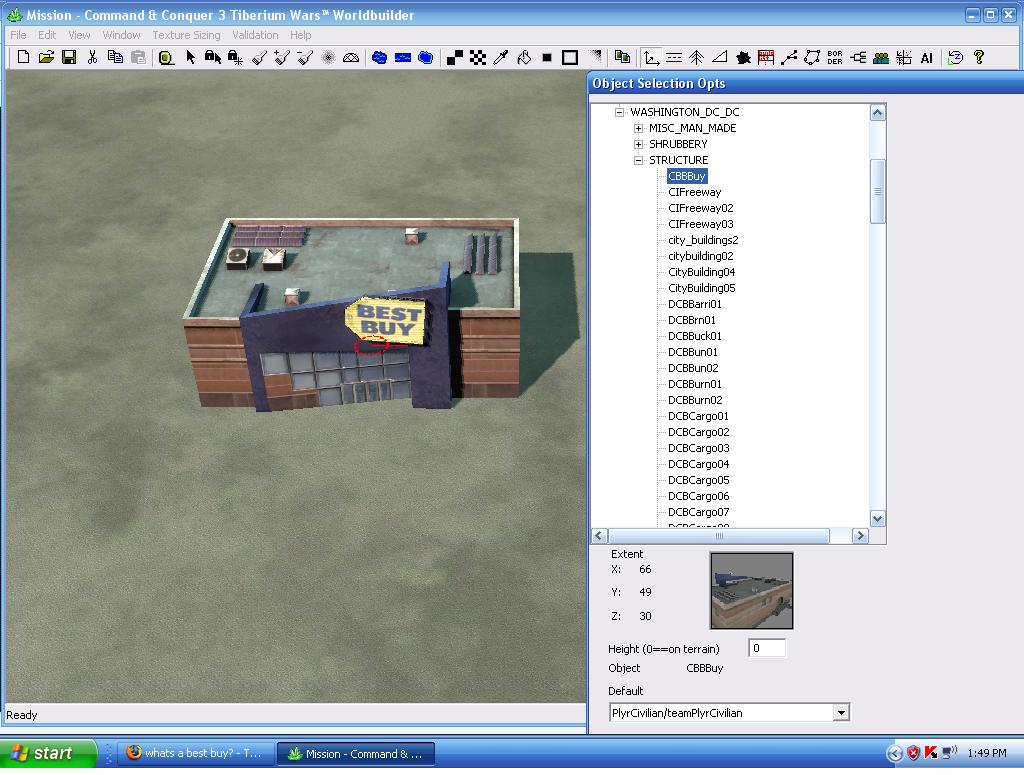Image resolution: width=1024 pixels, height=775 pixels.
Task: Select the ocean water tool
Action: click(x=426, y=57)
